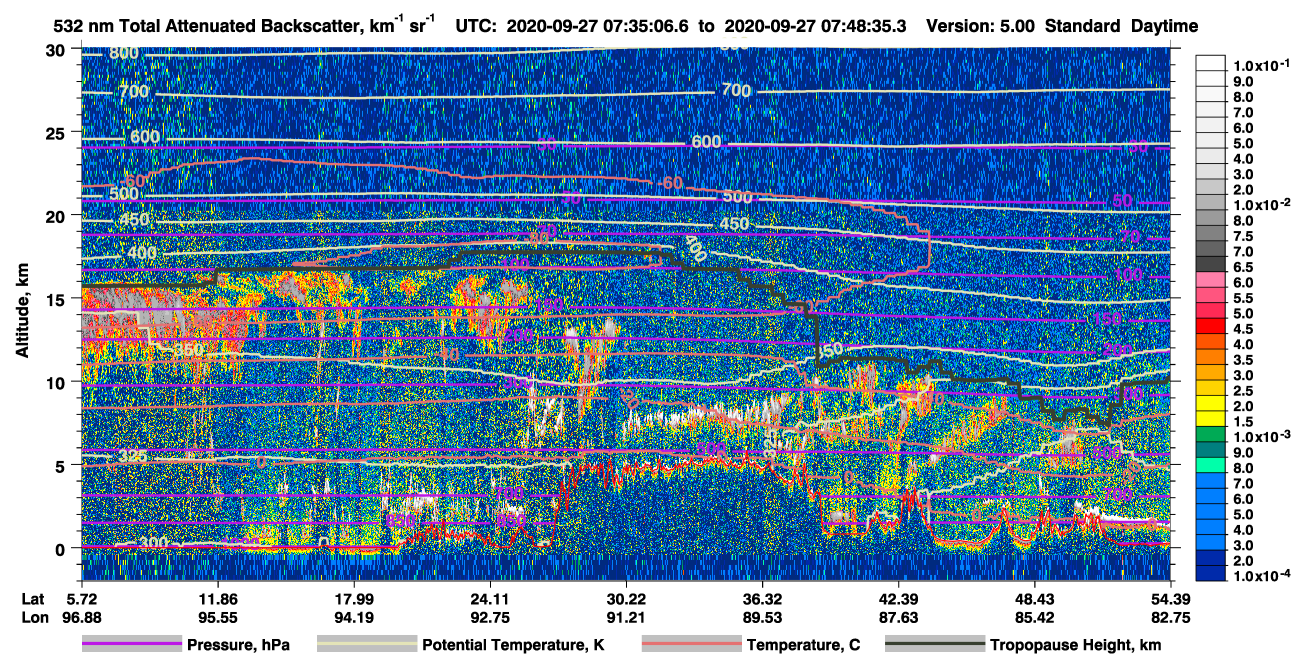The image size is (1300, 667).
Task: Click the 'Temperature, C' legend label
Action: pos(803,645)
